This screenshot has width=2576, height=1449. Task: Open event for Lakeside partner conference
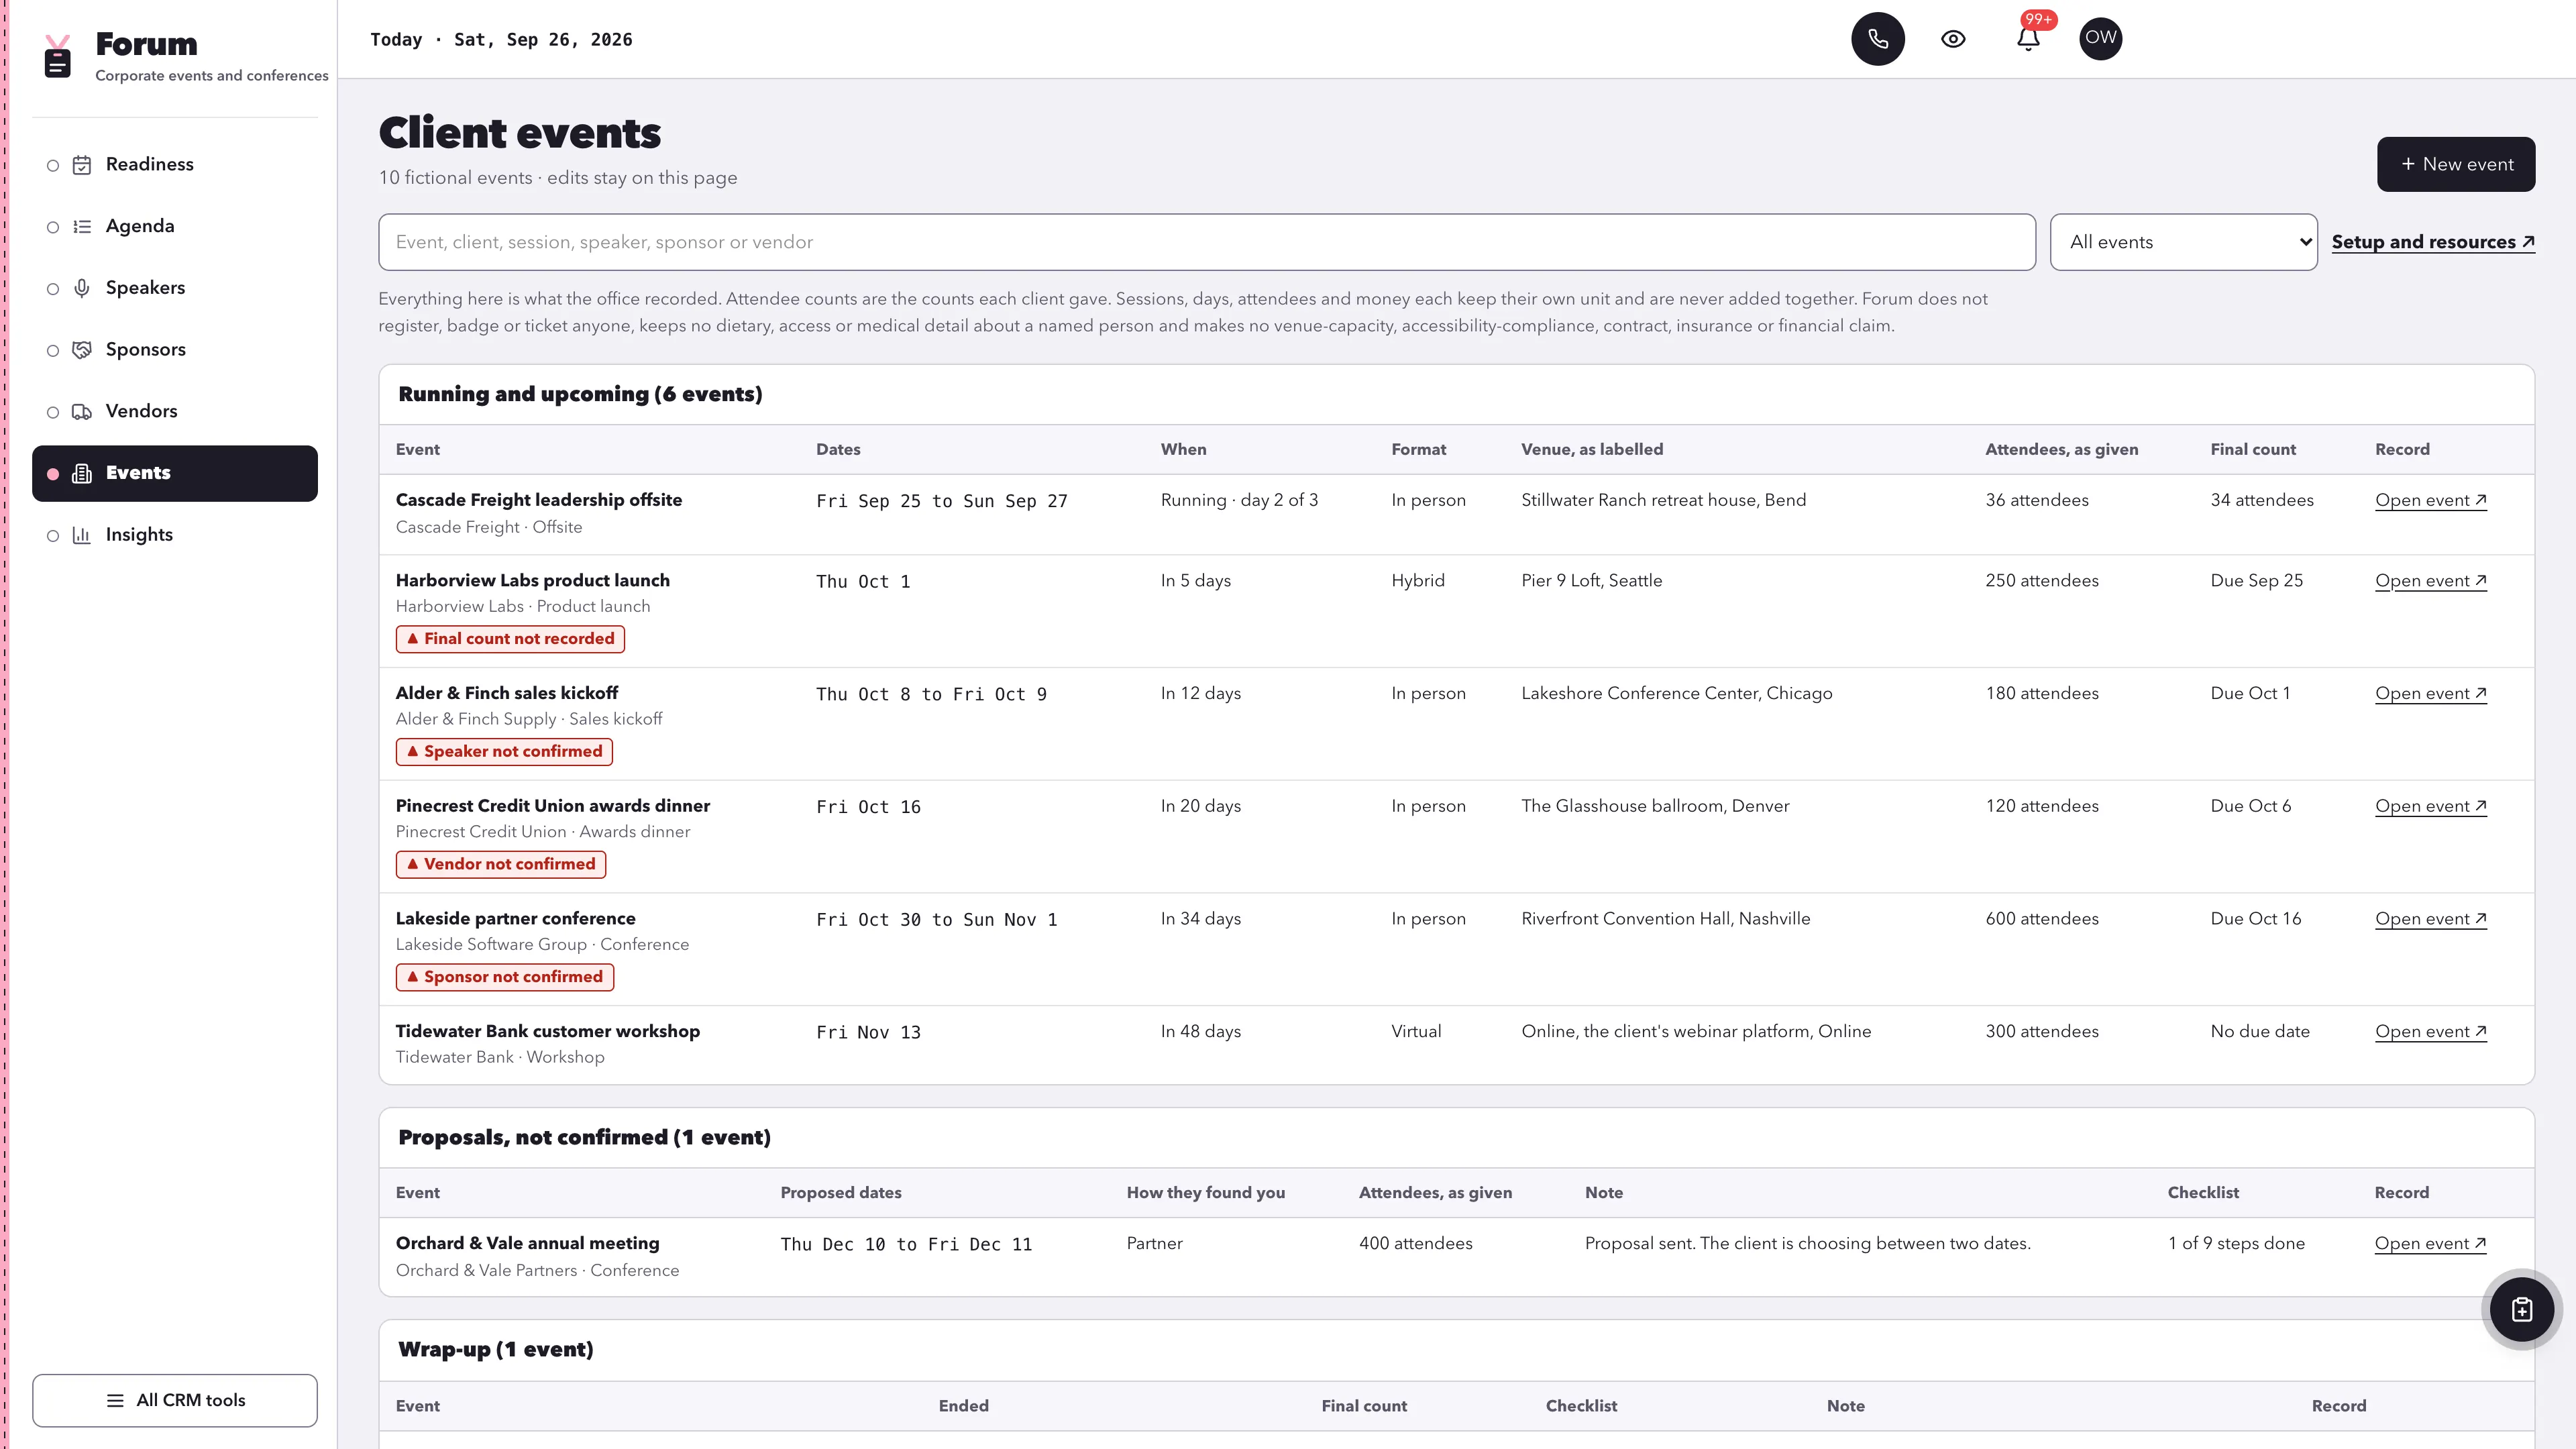[x=2430, y=919]
